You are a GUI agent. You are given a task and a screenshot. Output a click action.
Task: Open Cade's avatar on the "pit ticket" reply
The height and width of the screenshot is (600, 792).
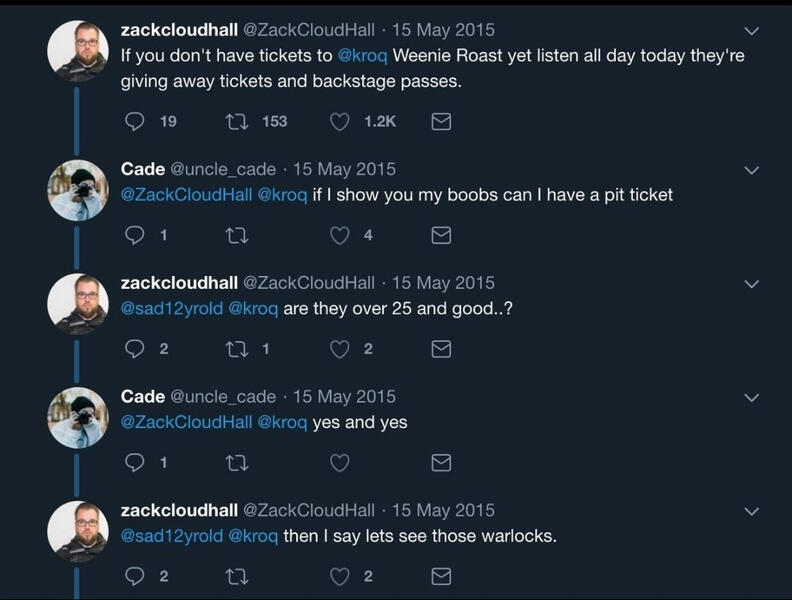[78, 190]
